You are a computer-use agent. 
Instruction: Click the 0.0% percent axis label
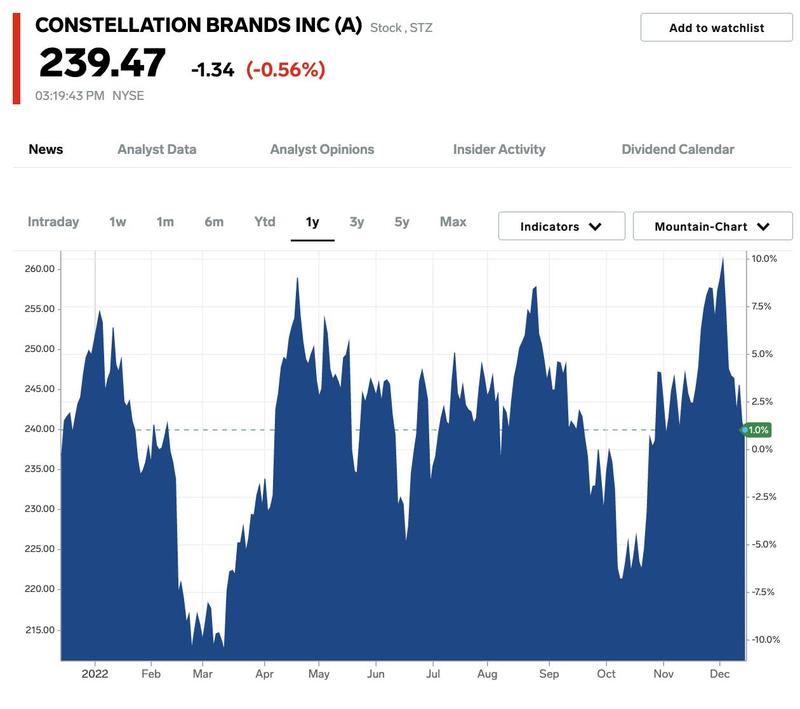(762, 449)
